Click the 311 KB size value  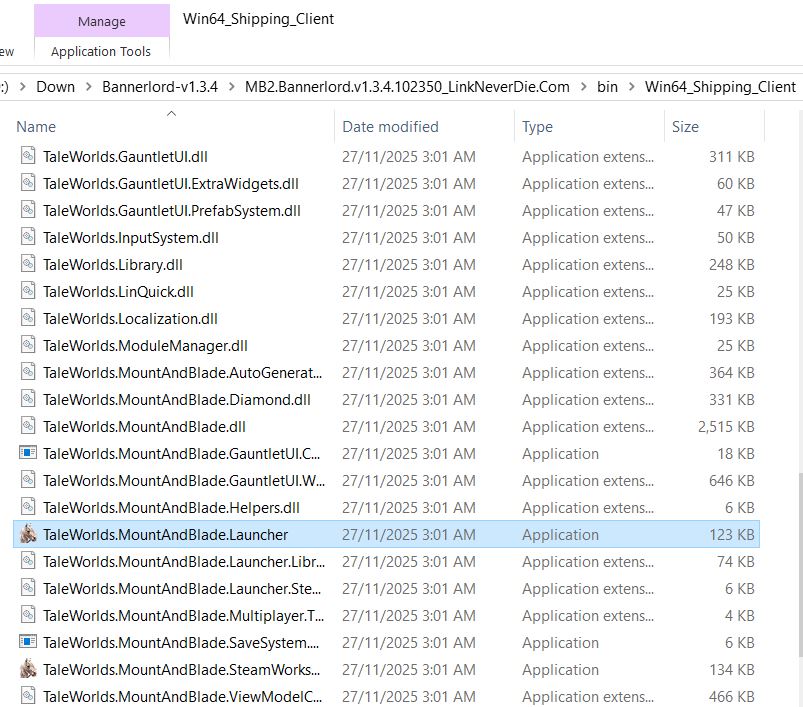coord(731,157)
